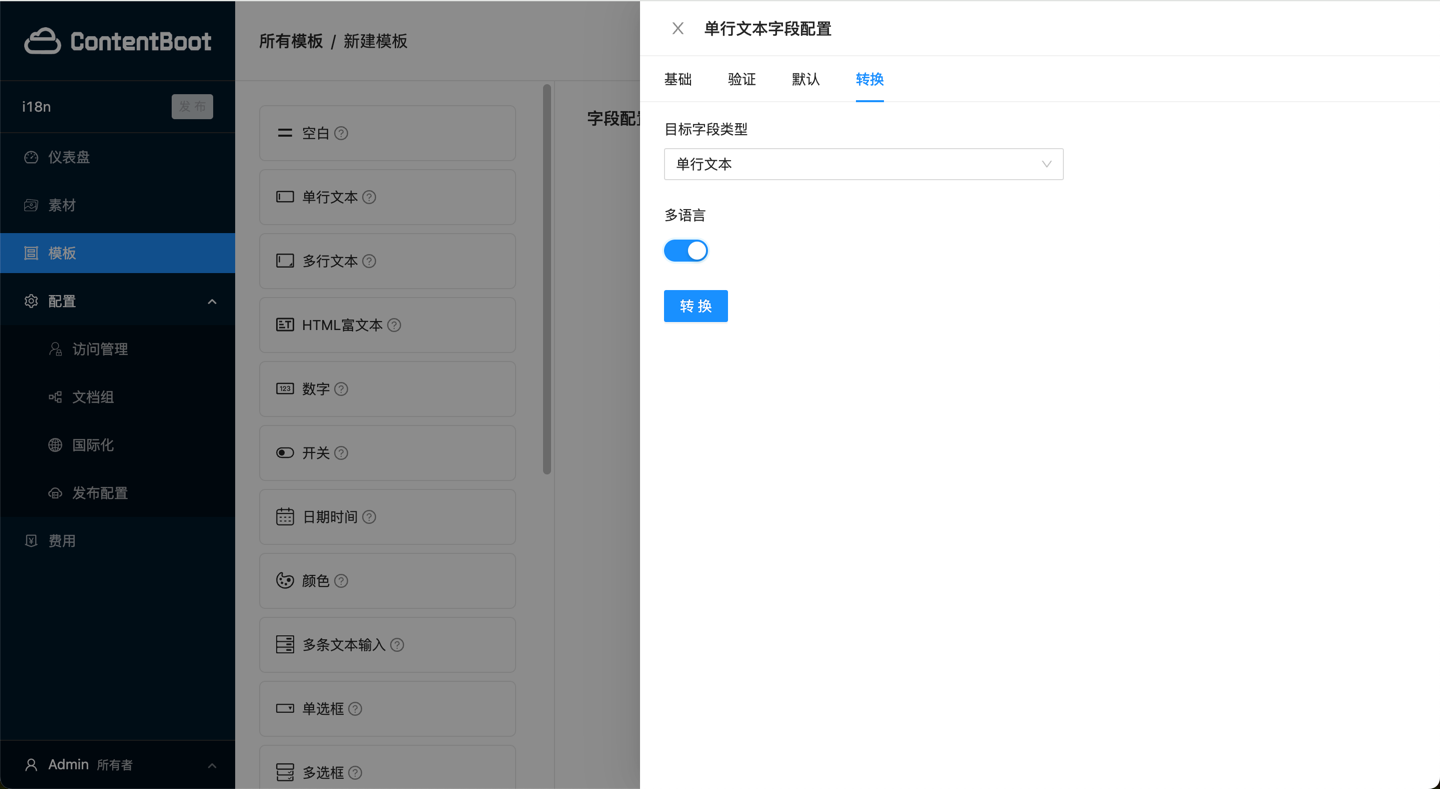
Task: Click the calendar icon of 日期时间 field
Action: point(285,517)
